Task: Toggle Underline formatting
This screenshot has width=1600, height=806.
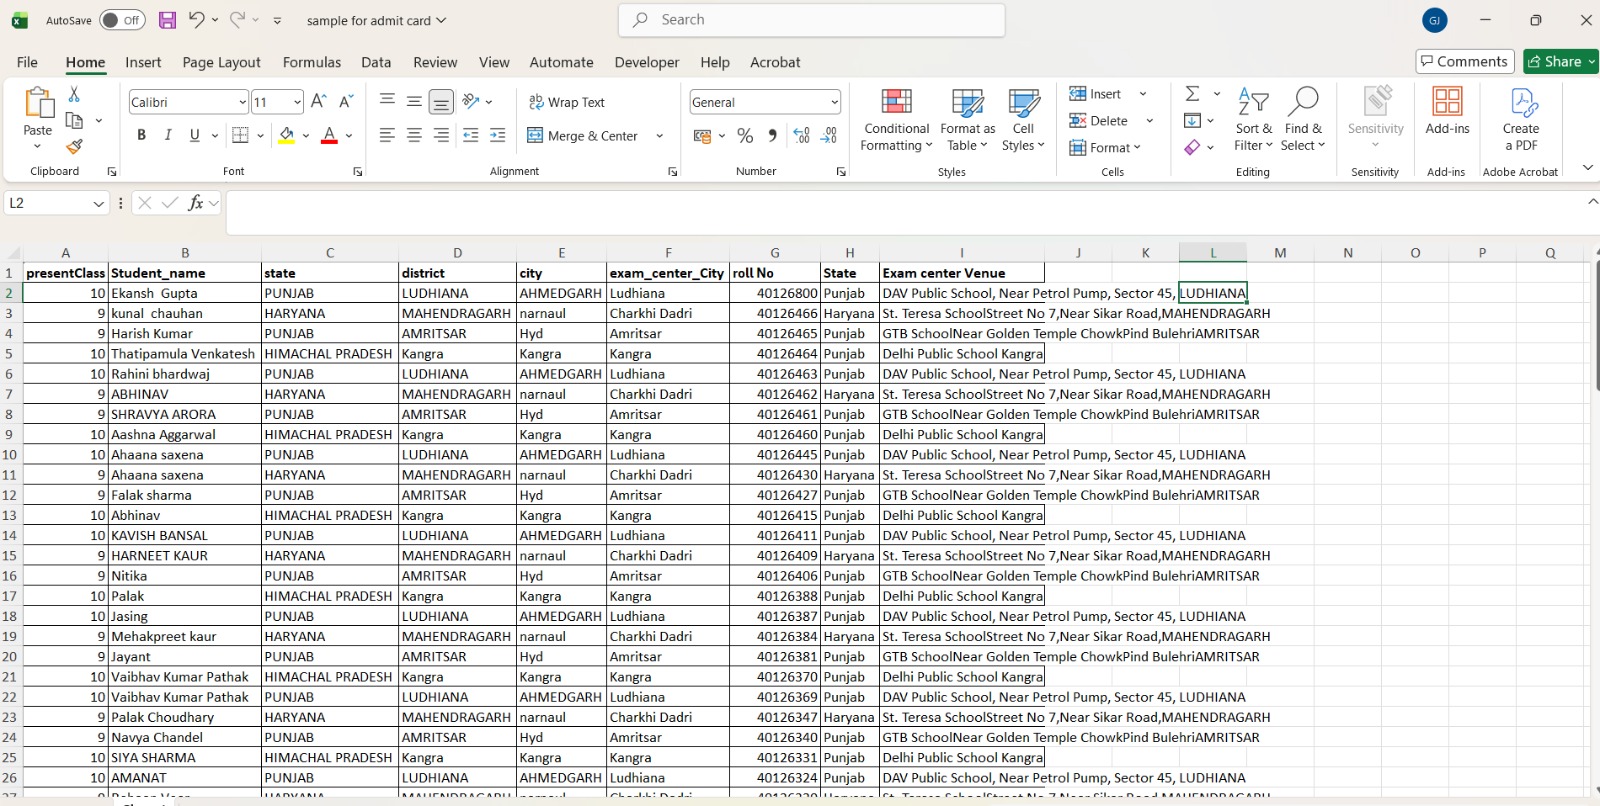Action: (x=194, y=135)
